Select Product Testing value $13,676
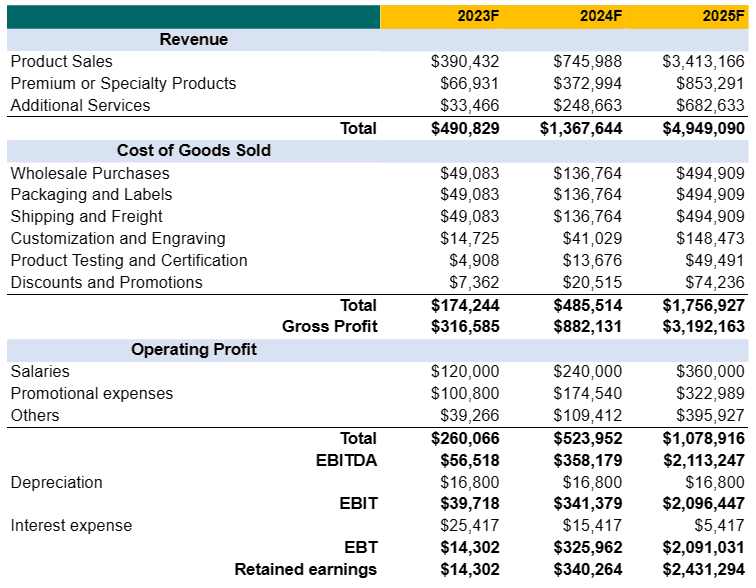This screenshot has width=756, height=588. tap(592, 261)
